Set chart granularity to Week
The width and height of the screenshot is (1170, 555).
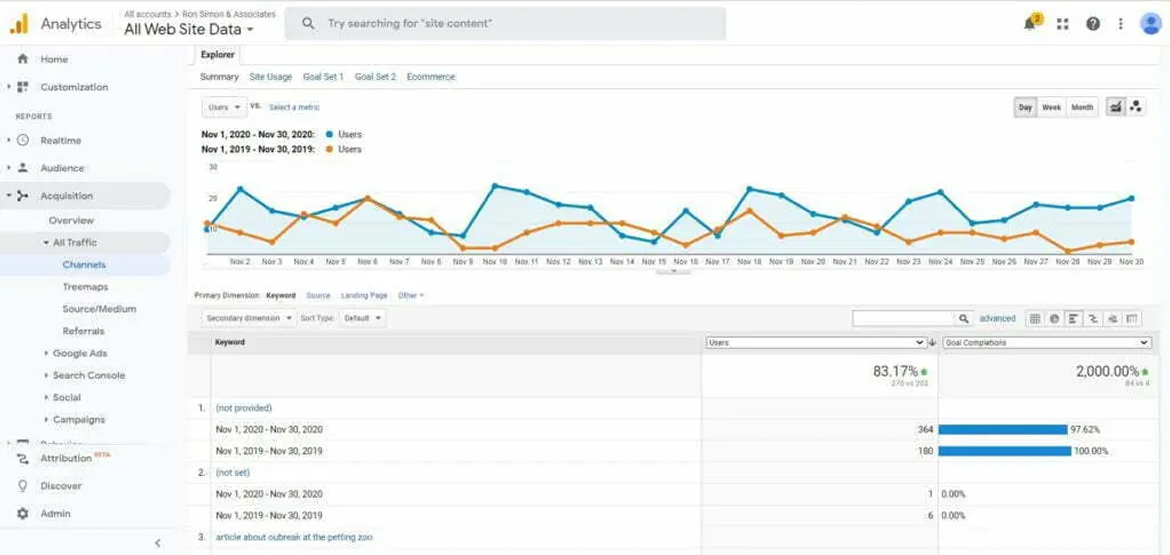(x=1051, y=107)
